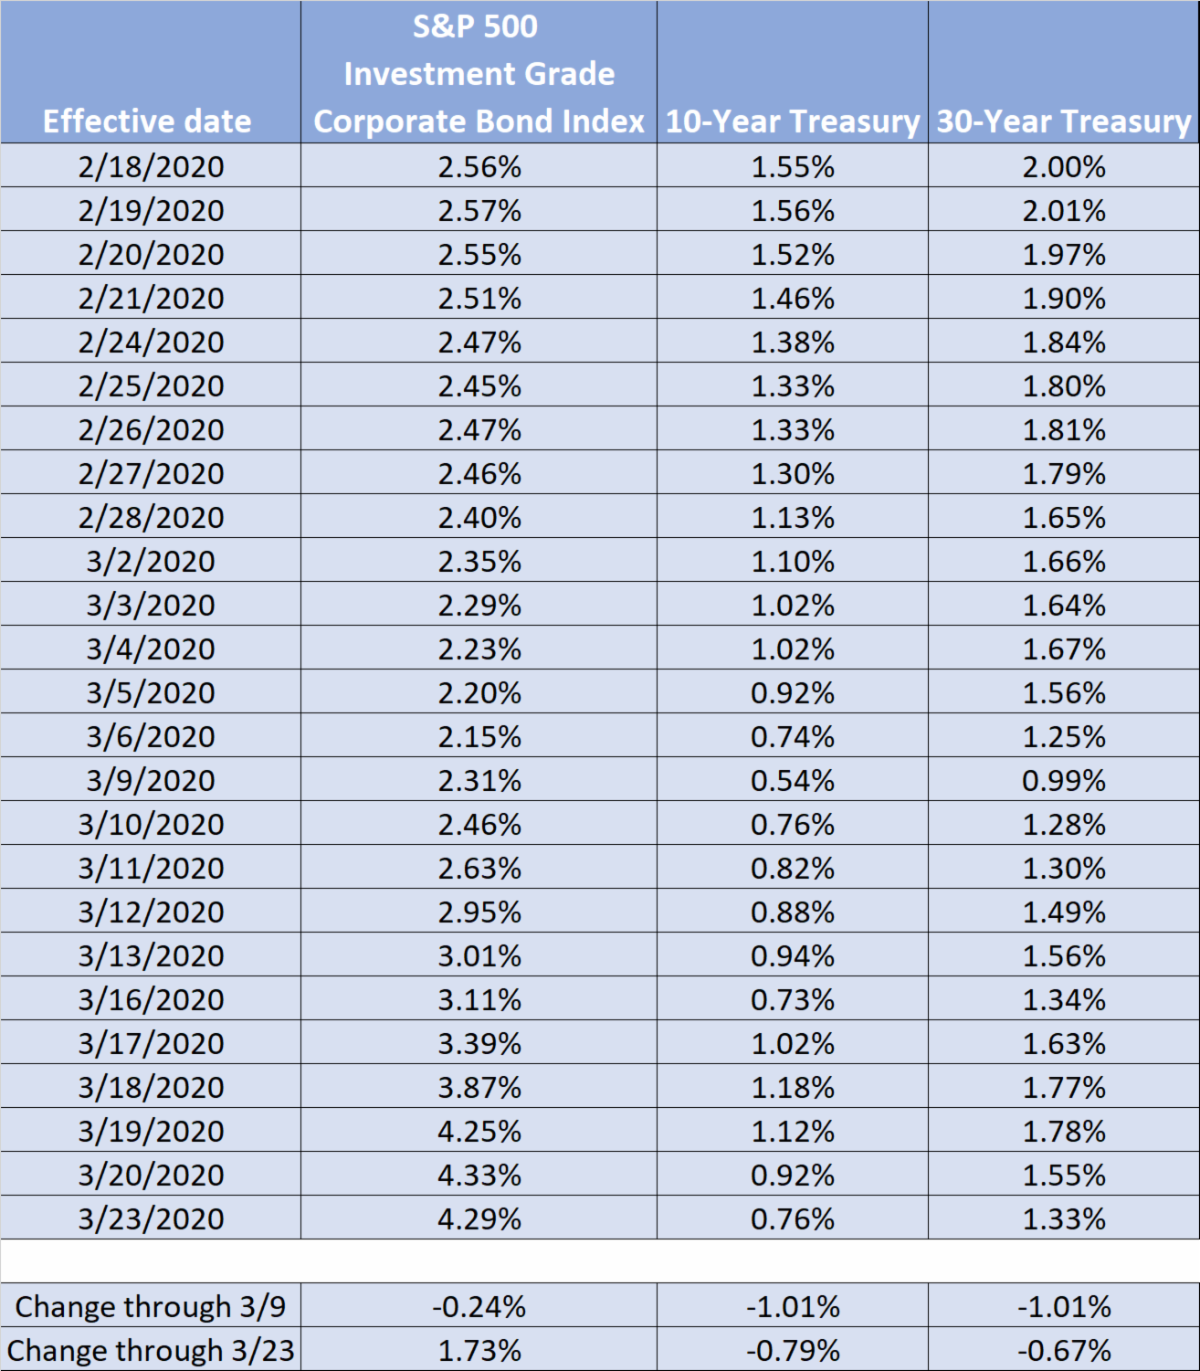
Task: Select the S&P 500 Investment Grade Corporate Bond Index header
Action: click(478, 74)
